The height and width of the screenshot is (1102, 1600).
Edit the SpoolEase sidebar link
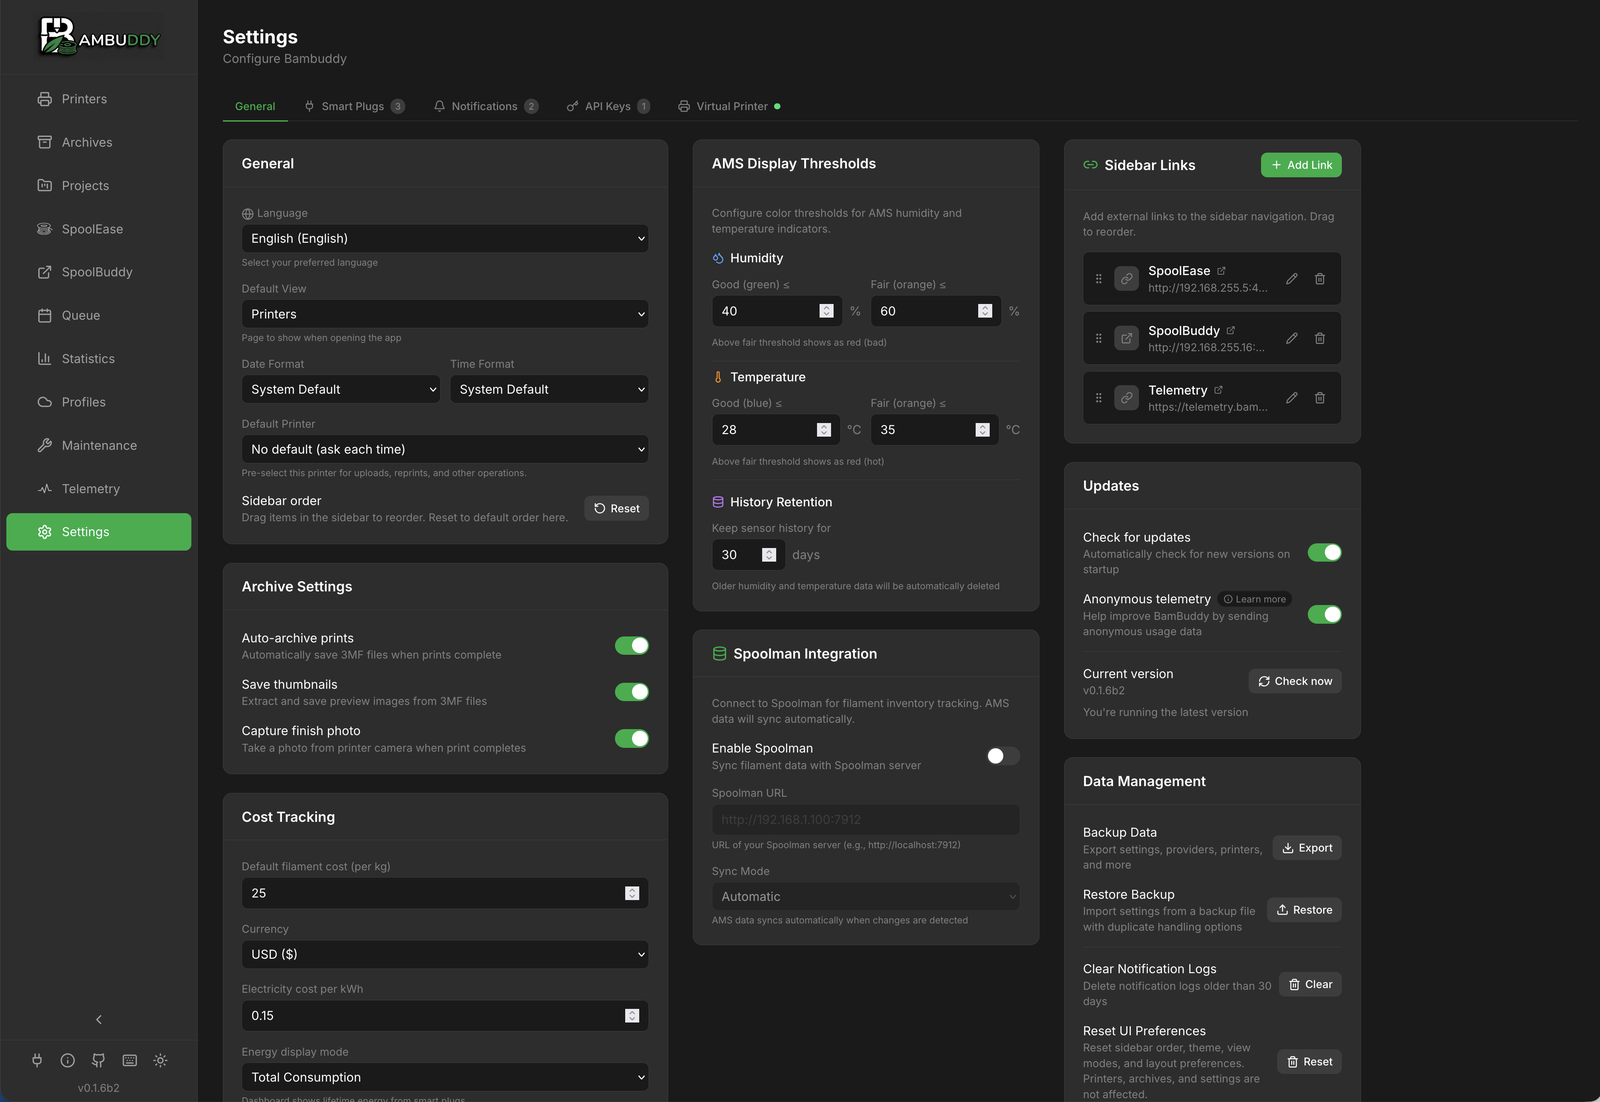click(1292, 279)
